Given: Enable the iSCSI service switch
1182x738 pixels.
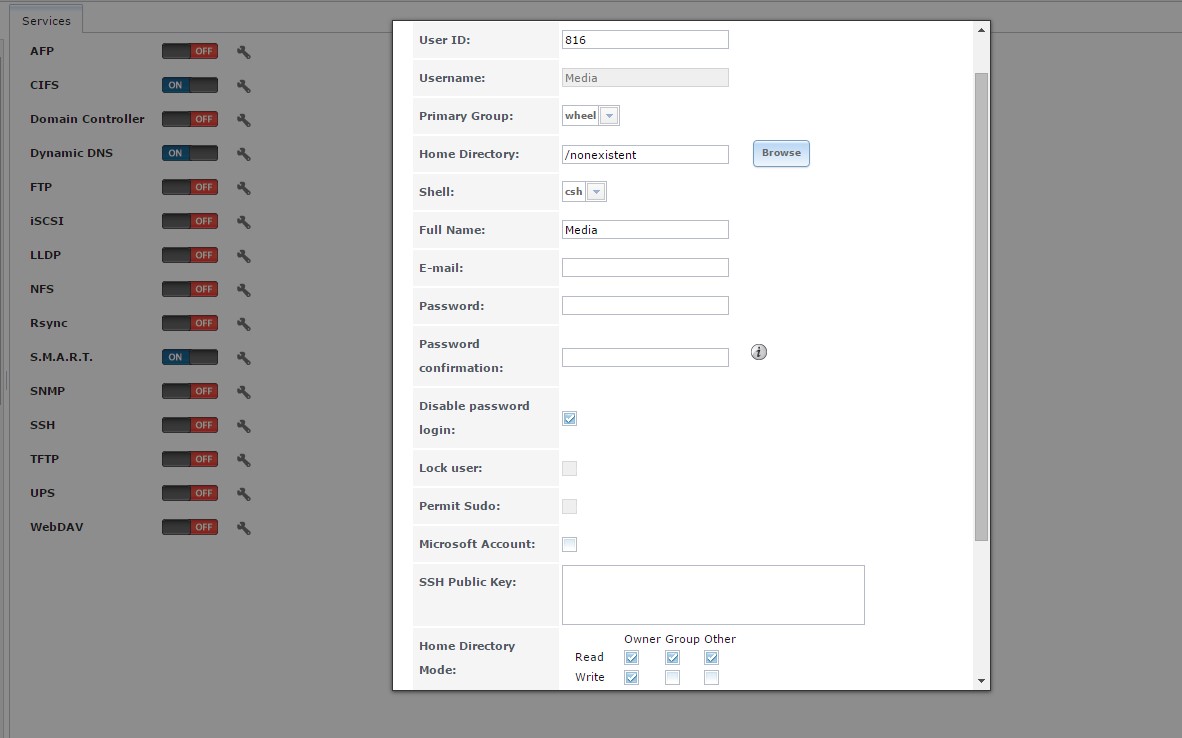Looking at the screenshot, I should (190, 221).
